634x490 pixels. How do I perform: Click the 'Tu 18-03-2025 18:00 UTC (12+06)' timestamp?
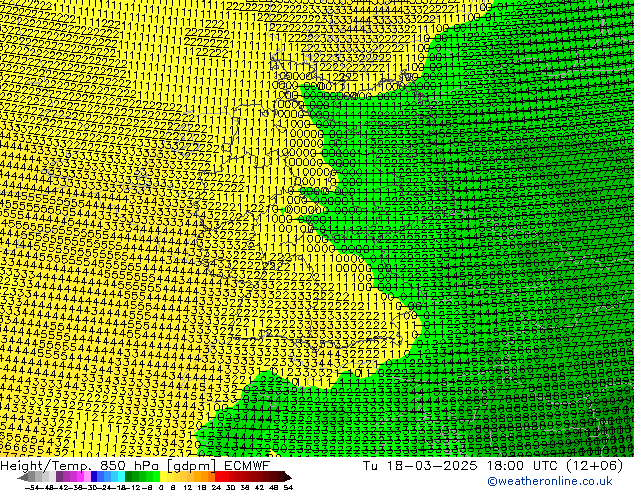(x=493, y=465)
